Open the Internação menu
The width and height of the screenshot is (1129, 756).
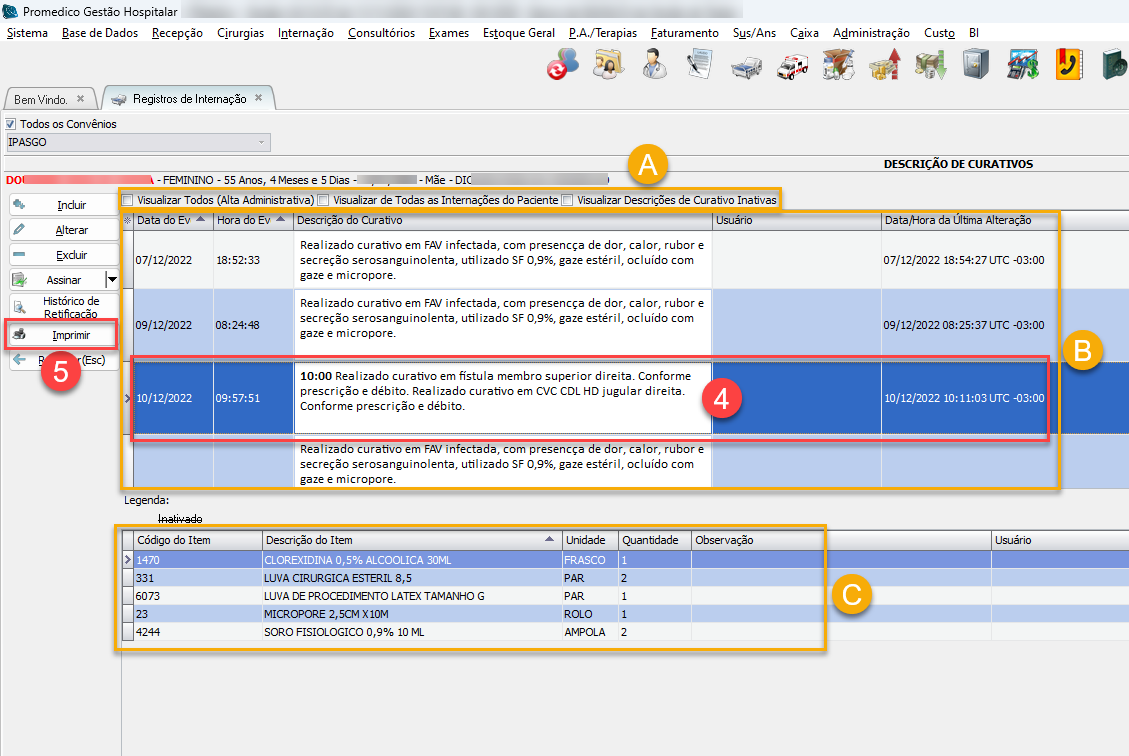pyautogui.click(x=305, y=33)
